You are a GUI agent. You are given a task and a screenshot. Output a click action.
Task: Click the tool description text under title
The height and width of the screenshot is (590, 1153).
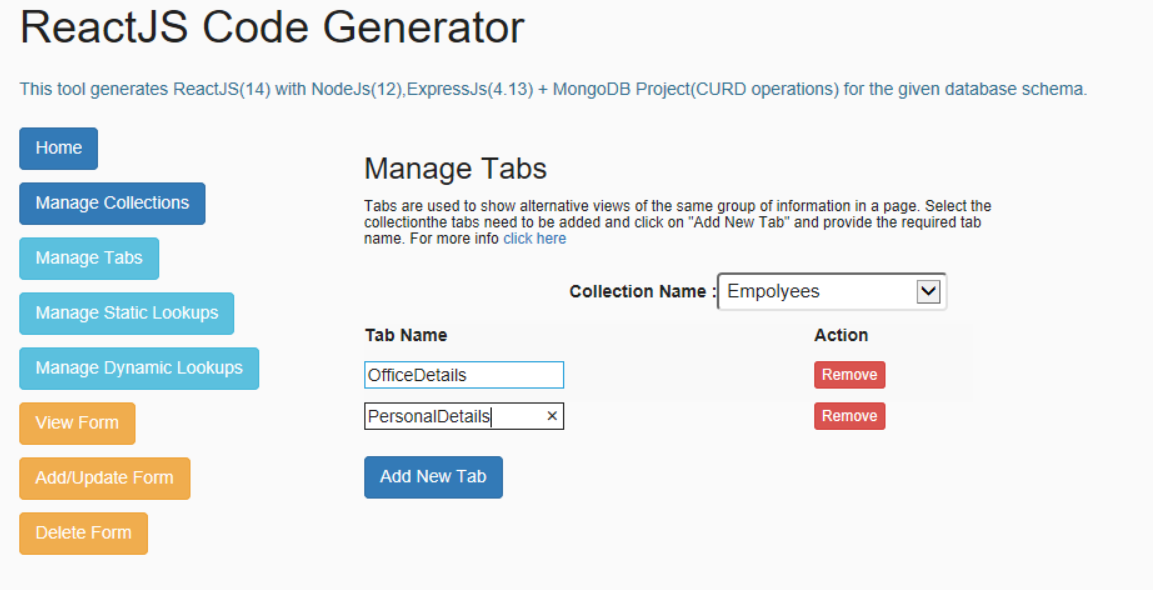tap(553, 89)
